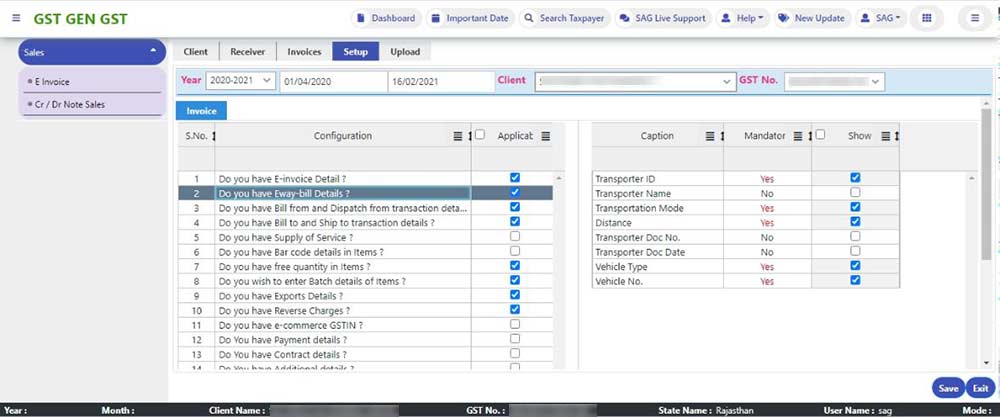The image size is (1000, 417).
Task: Switch to the Upload tab
Action: [405, 51]
